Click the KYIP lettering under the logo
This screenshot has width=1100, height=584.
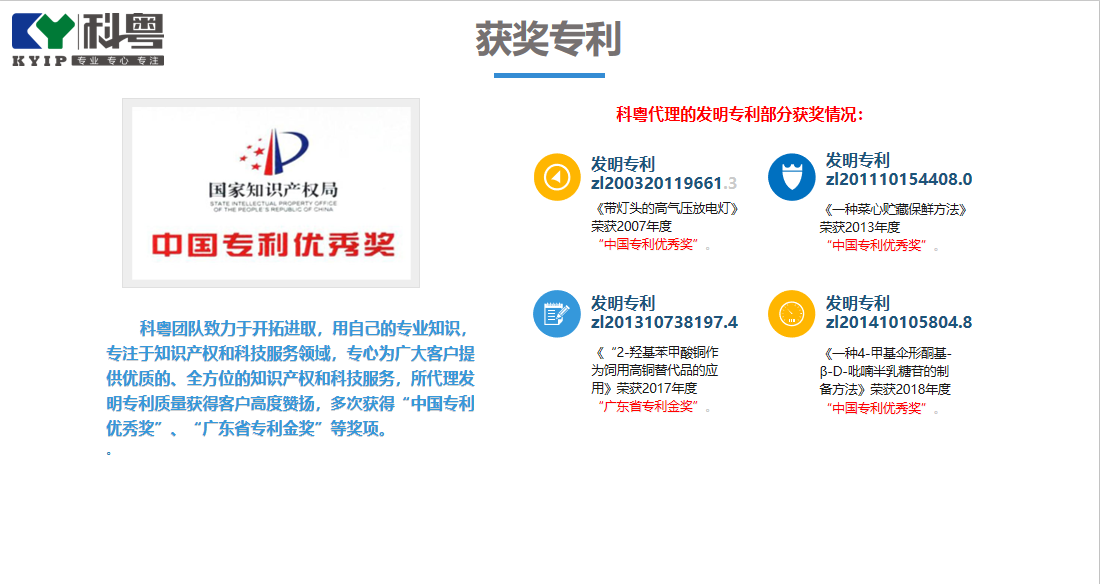[39, 61]
